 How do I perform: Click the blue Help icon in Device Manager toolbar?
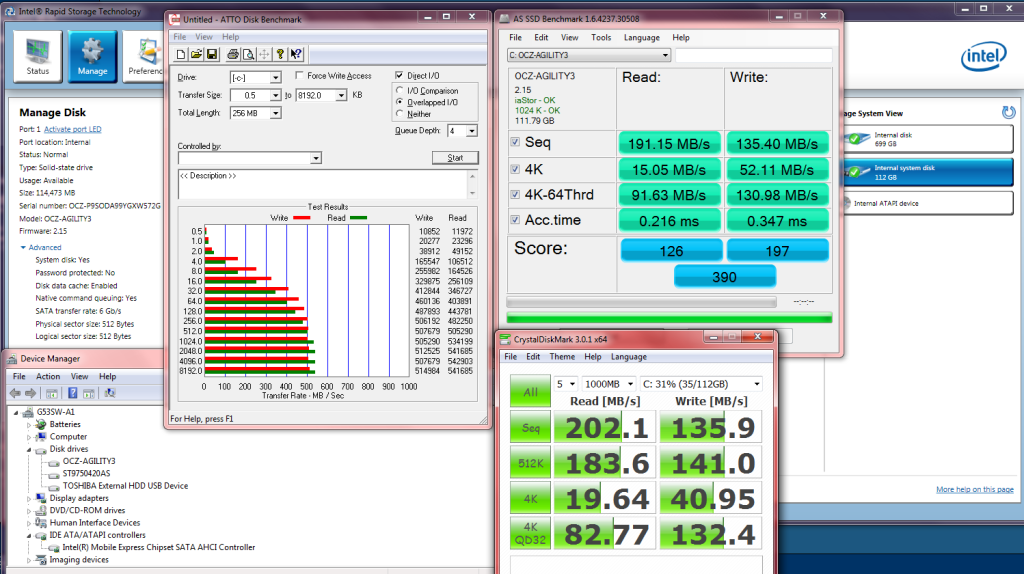pyautogui.click(x=72, y=393)
